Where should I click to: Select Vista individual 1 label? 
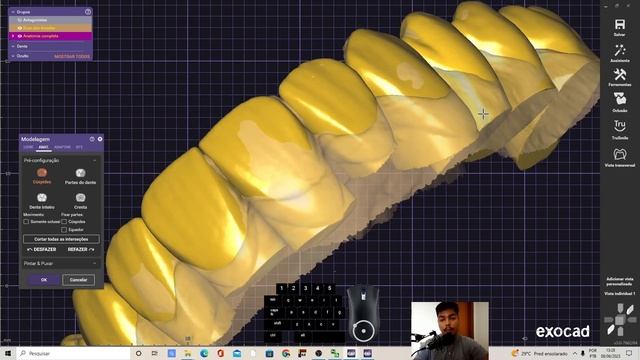(620, 294)
